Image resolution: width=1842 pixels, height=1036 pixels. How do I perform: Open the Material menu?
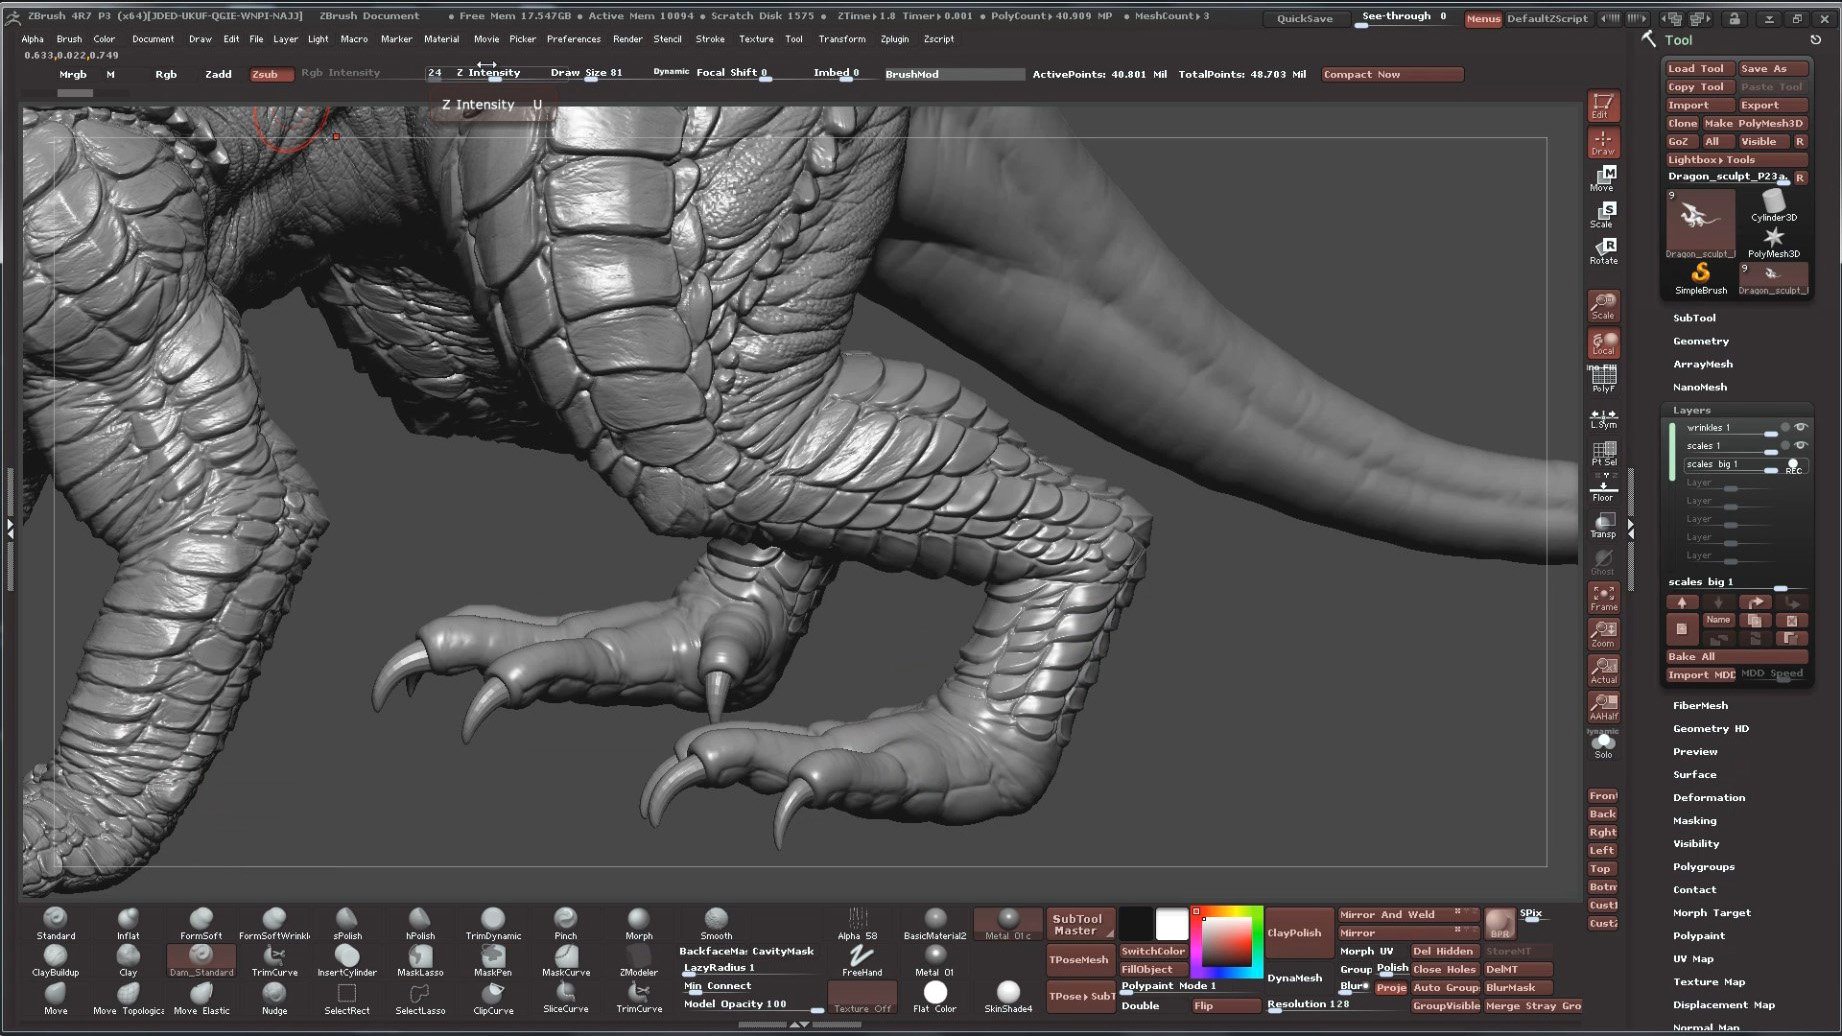click(441, 39)
